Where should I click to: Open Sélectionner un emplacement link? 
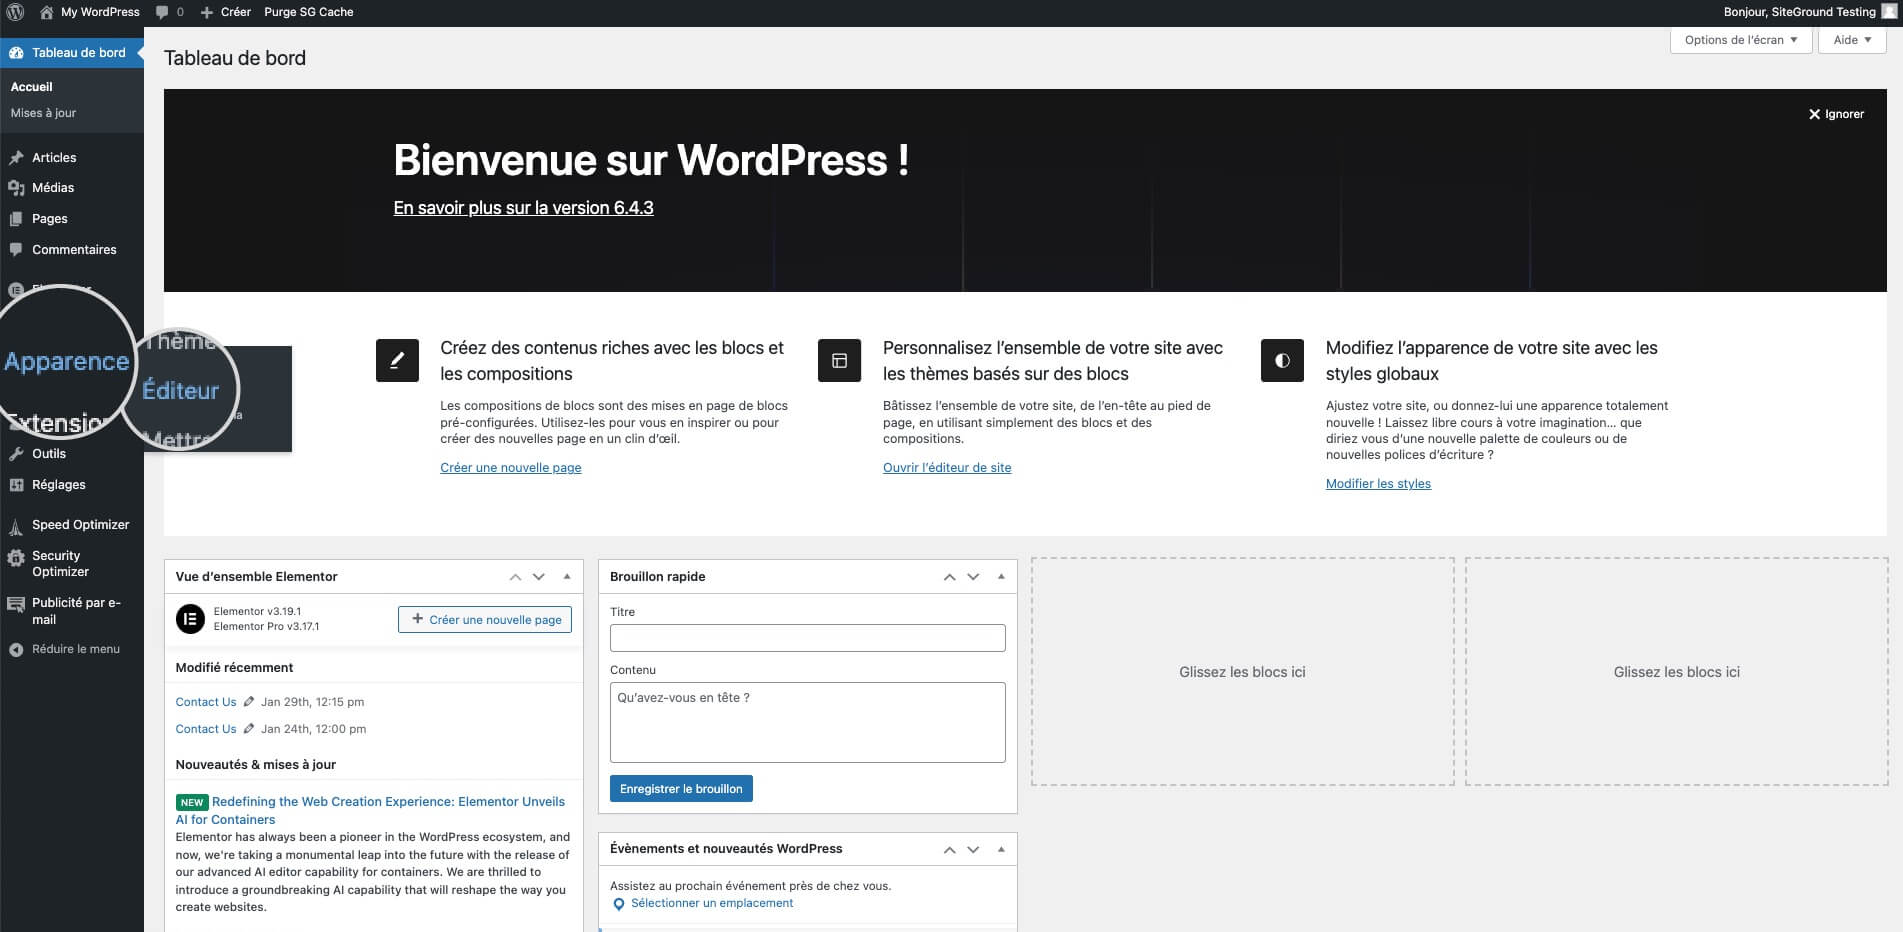[x=712, y=903]
